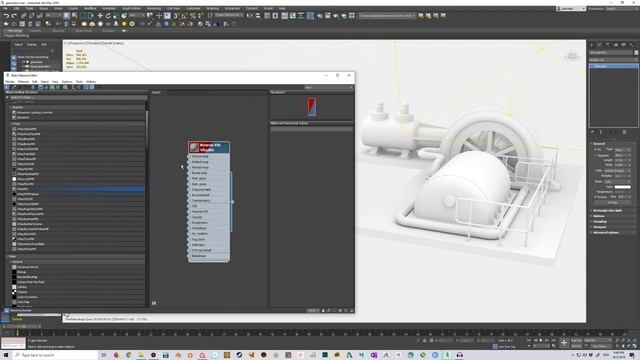The image size is (640, 360).
Task: Select Advanced Lighting Override material entry
Action: (x=34, y=112)
